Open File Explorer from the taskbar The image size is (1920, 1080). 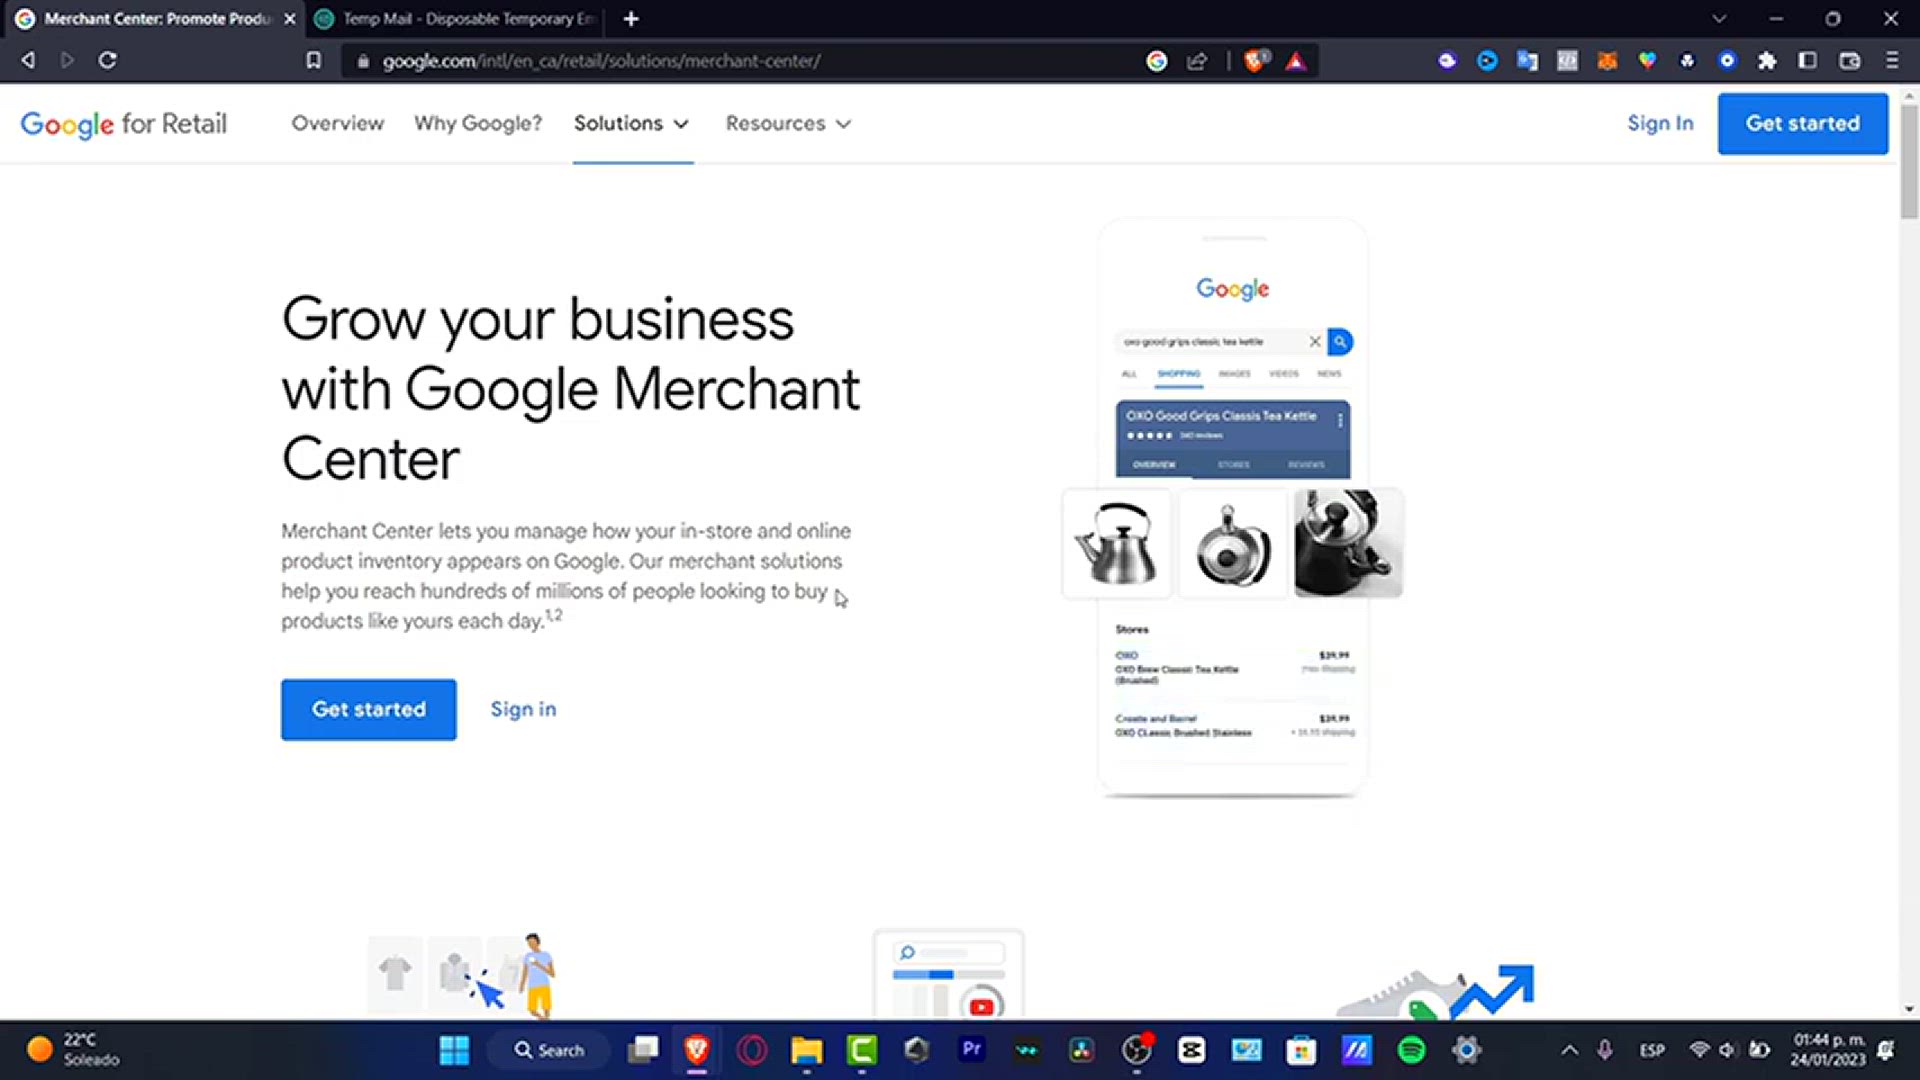(x=807, y=1050)
